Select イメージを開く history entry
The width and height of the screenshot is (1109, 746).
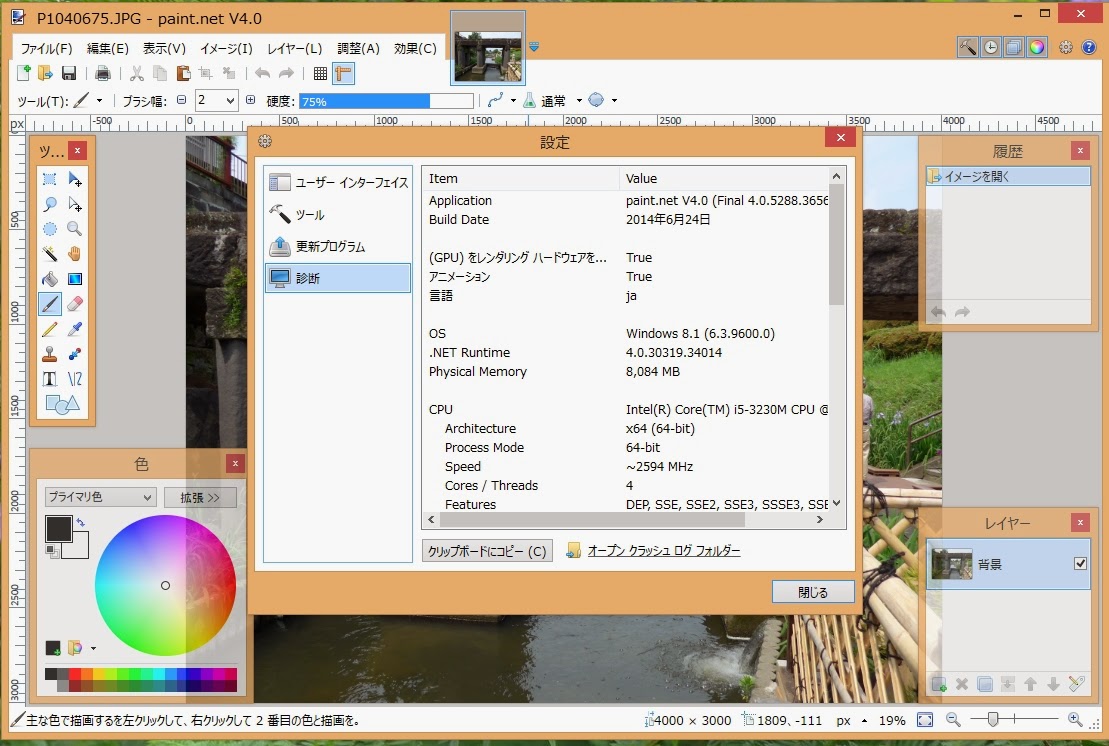click(x=1008, y=176)
